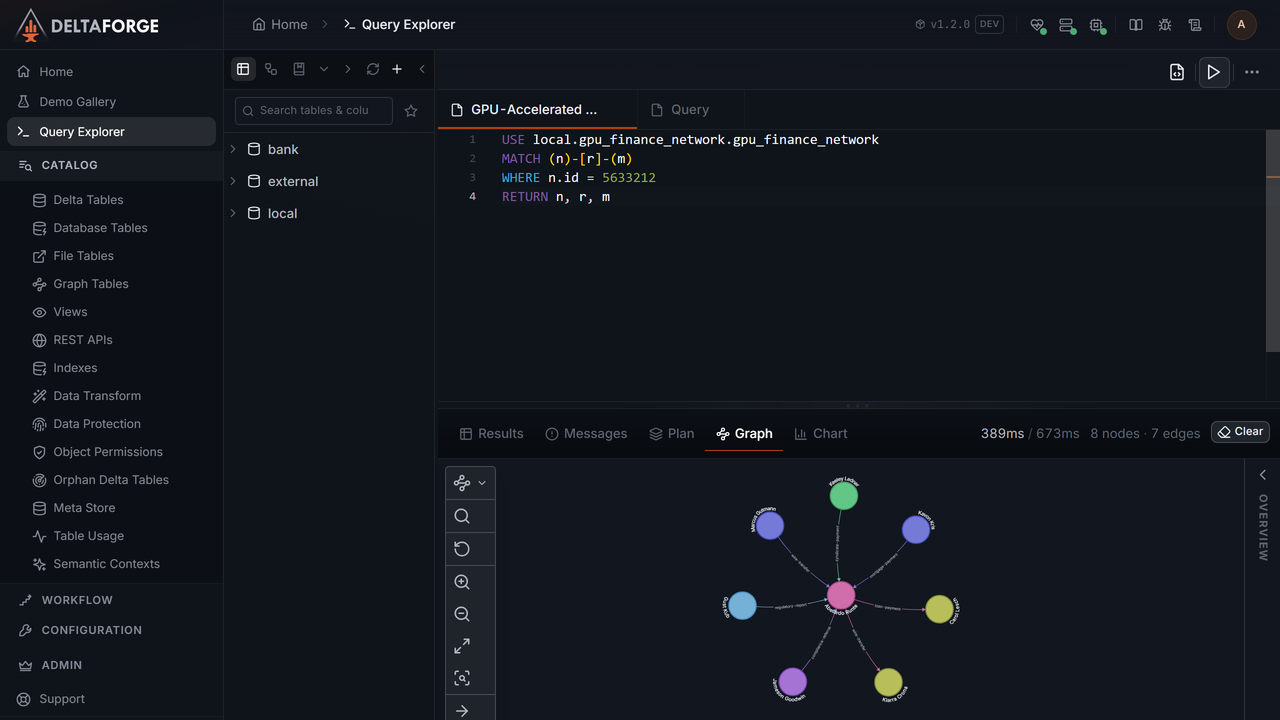Open the three-dot more options menu
This screenshot has height=720, width=1280.
click(x=1252, y=72)
